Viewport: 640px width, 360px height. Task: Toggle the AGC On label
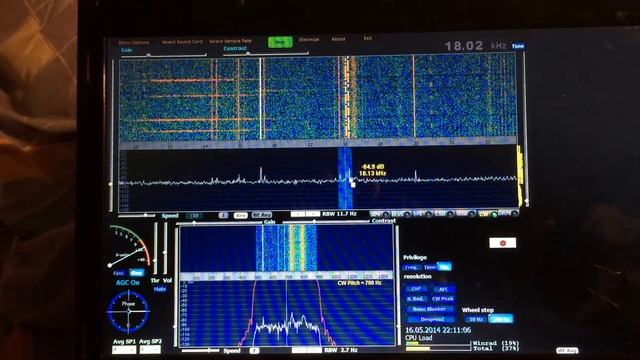pyautogui.click(x=127, y=282)
